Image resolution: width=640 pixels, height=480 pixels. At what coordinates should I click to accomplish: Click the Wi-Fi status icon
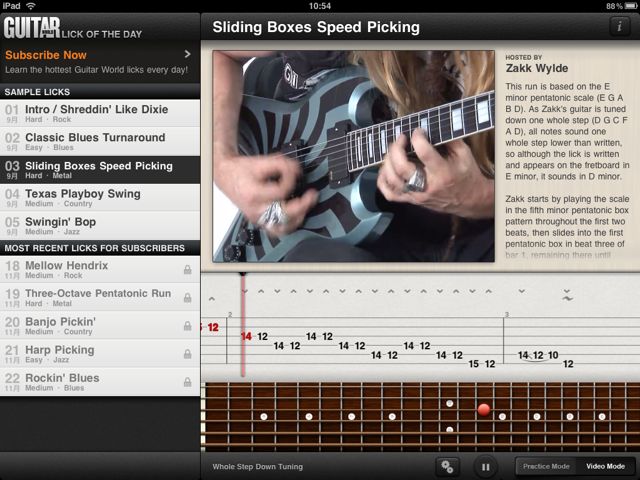click(31, 6)
